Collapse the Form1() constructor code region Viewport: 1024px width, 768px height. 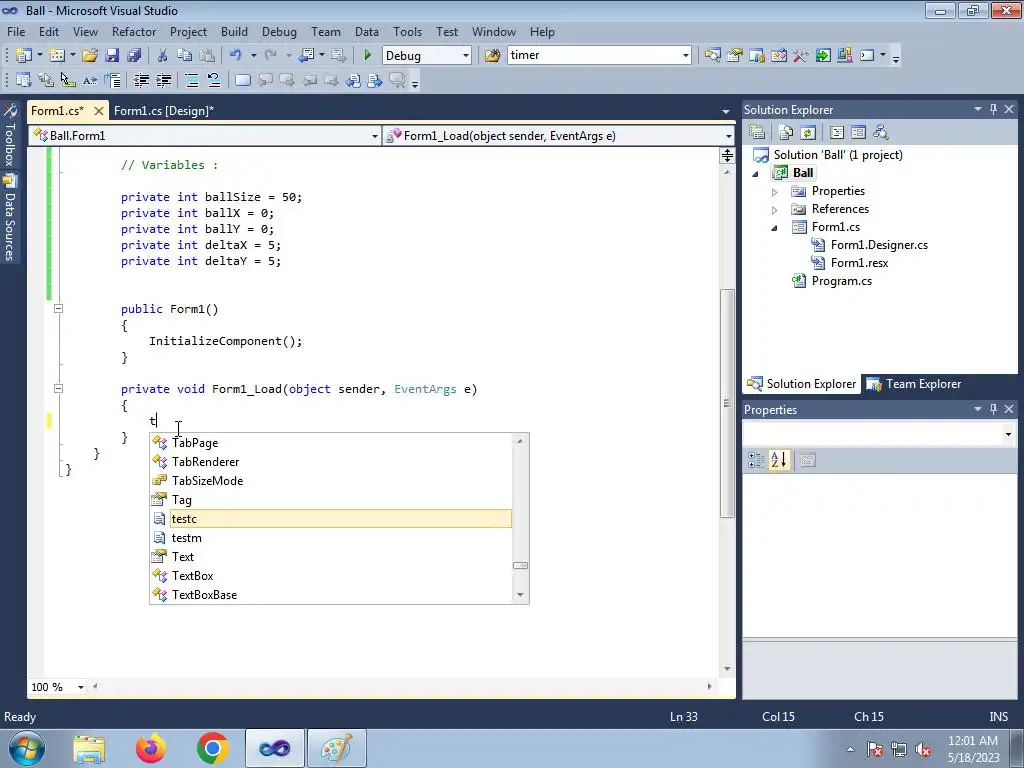[x=58, y=308]
